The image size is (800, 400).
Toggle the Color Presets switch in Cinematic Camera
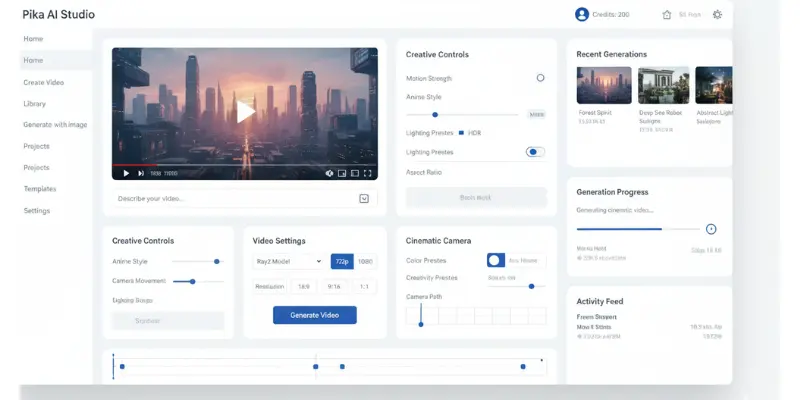[495, 260]
